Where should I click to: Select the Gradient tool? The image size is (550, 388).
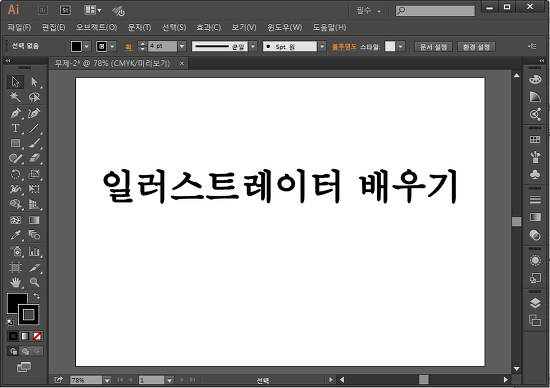click(x=34, y=220)
